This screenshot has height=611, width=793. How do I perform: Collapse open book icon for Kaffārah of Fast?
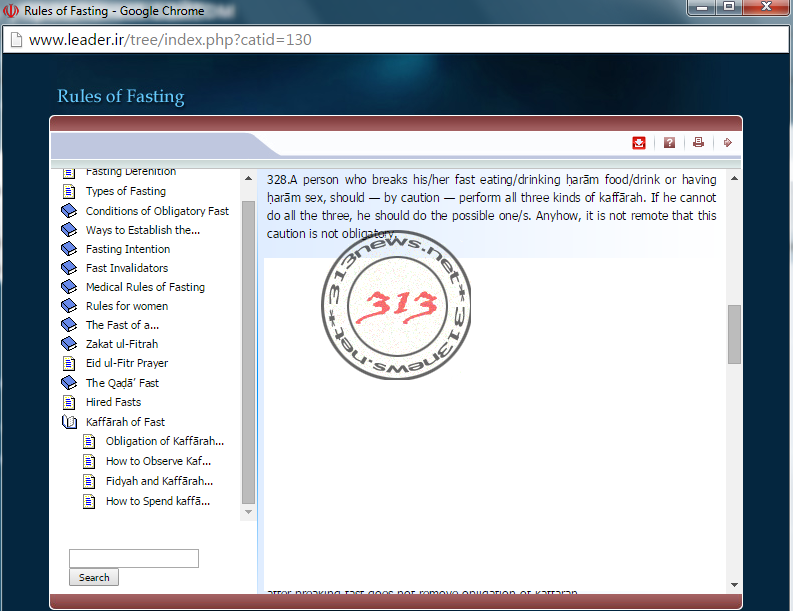point(69,422)
